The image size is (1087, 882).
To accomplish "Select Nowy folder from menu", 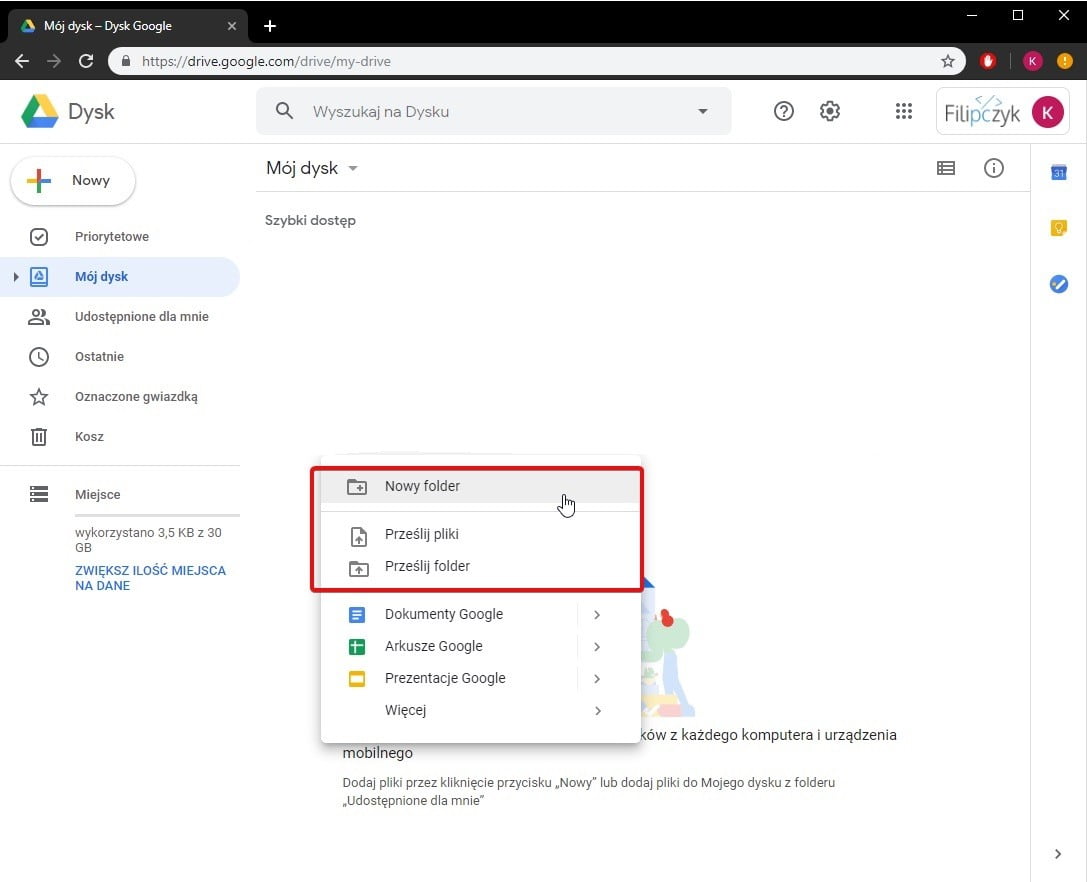I will [x=422, y=486].
